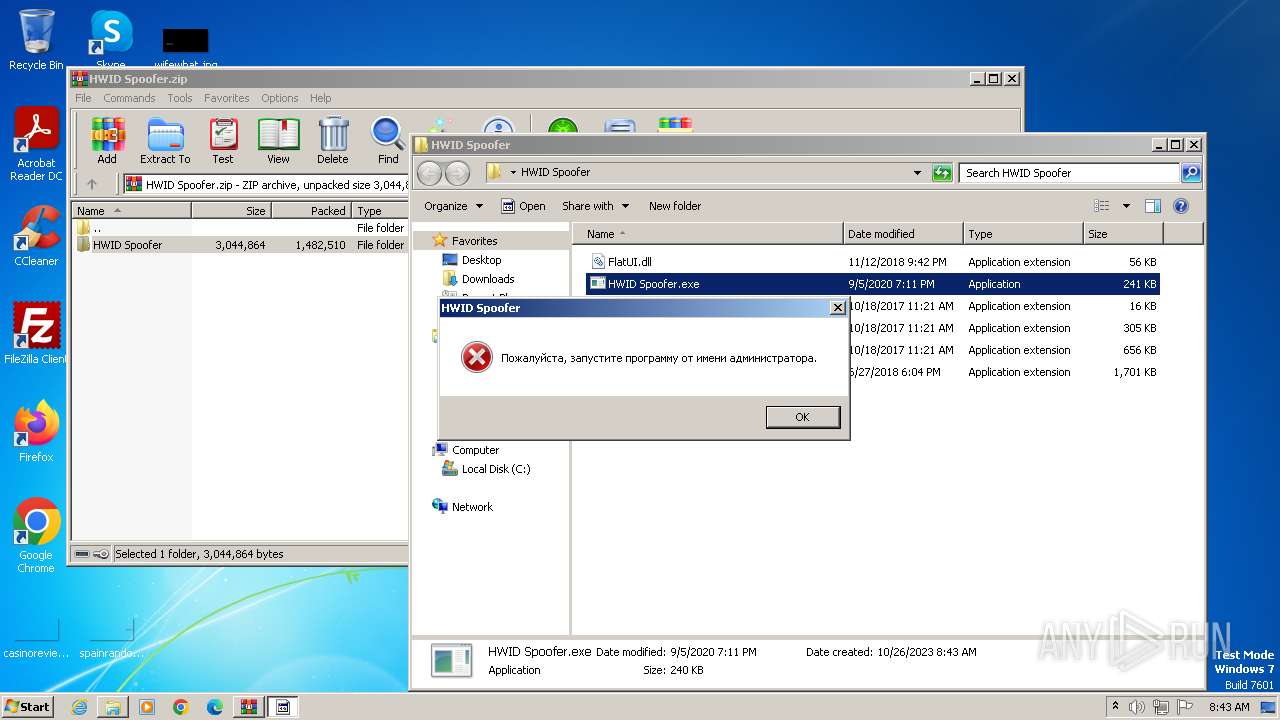Click the volume icon in system tray
Screen dimensions: 1280x720
[x=1136, y=707]
